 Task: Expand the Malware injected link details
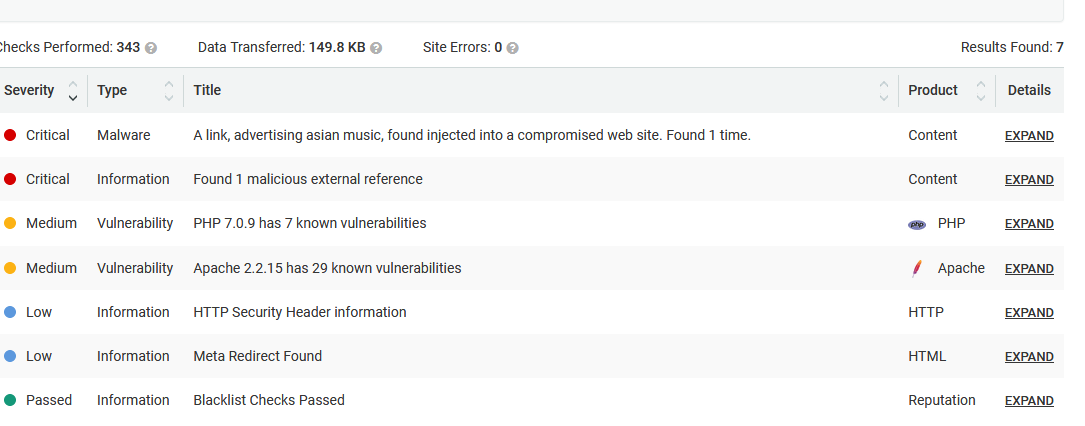point(1029,136)
